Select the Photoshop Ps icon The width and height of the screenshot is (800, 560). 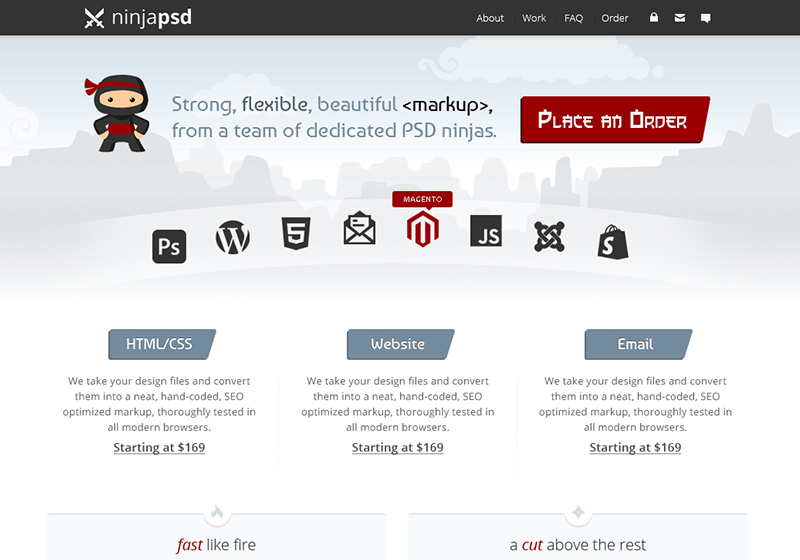click(169, 246)
